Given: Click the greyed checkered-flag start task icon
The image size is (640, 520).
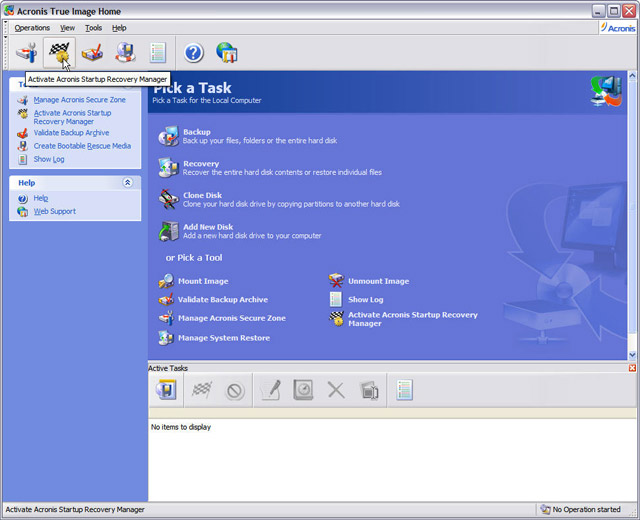Looking at the screenshot, I should pyautogui.click(x=202, y=390).
